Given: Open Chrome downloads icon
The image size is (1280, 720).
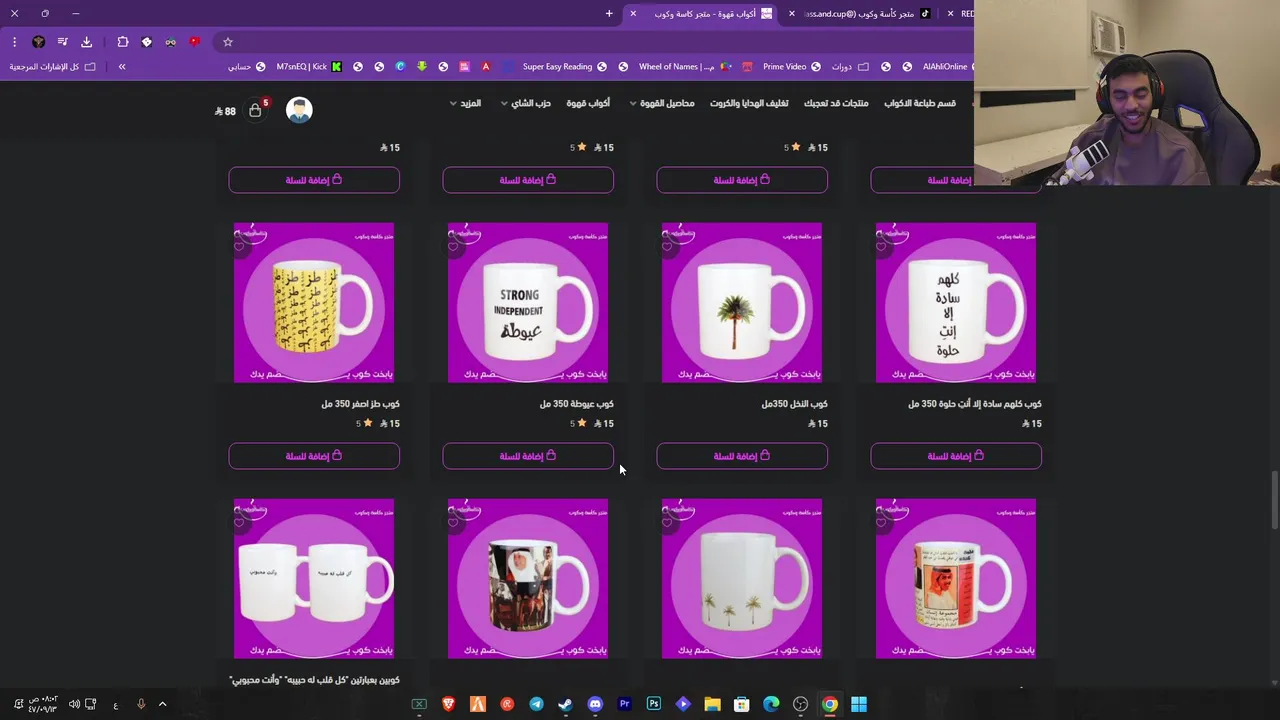Looking at the screenshot, I should 86,42.
